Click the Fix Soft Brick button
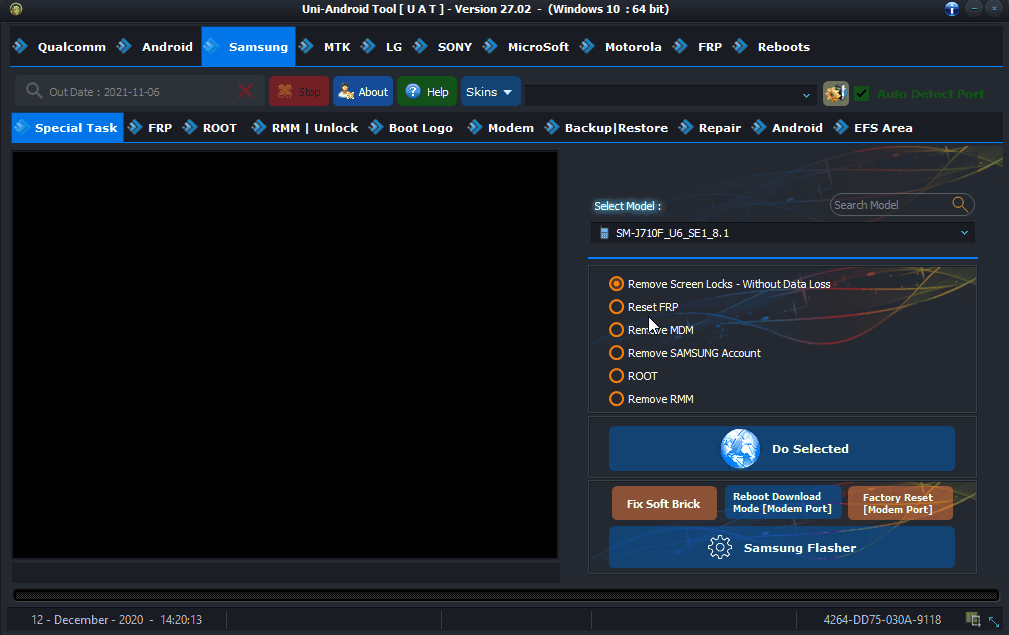Image resolution: width=1009 pixels, height=635 pixels. click(x=664, y=503)
